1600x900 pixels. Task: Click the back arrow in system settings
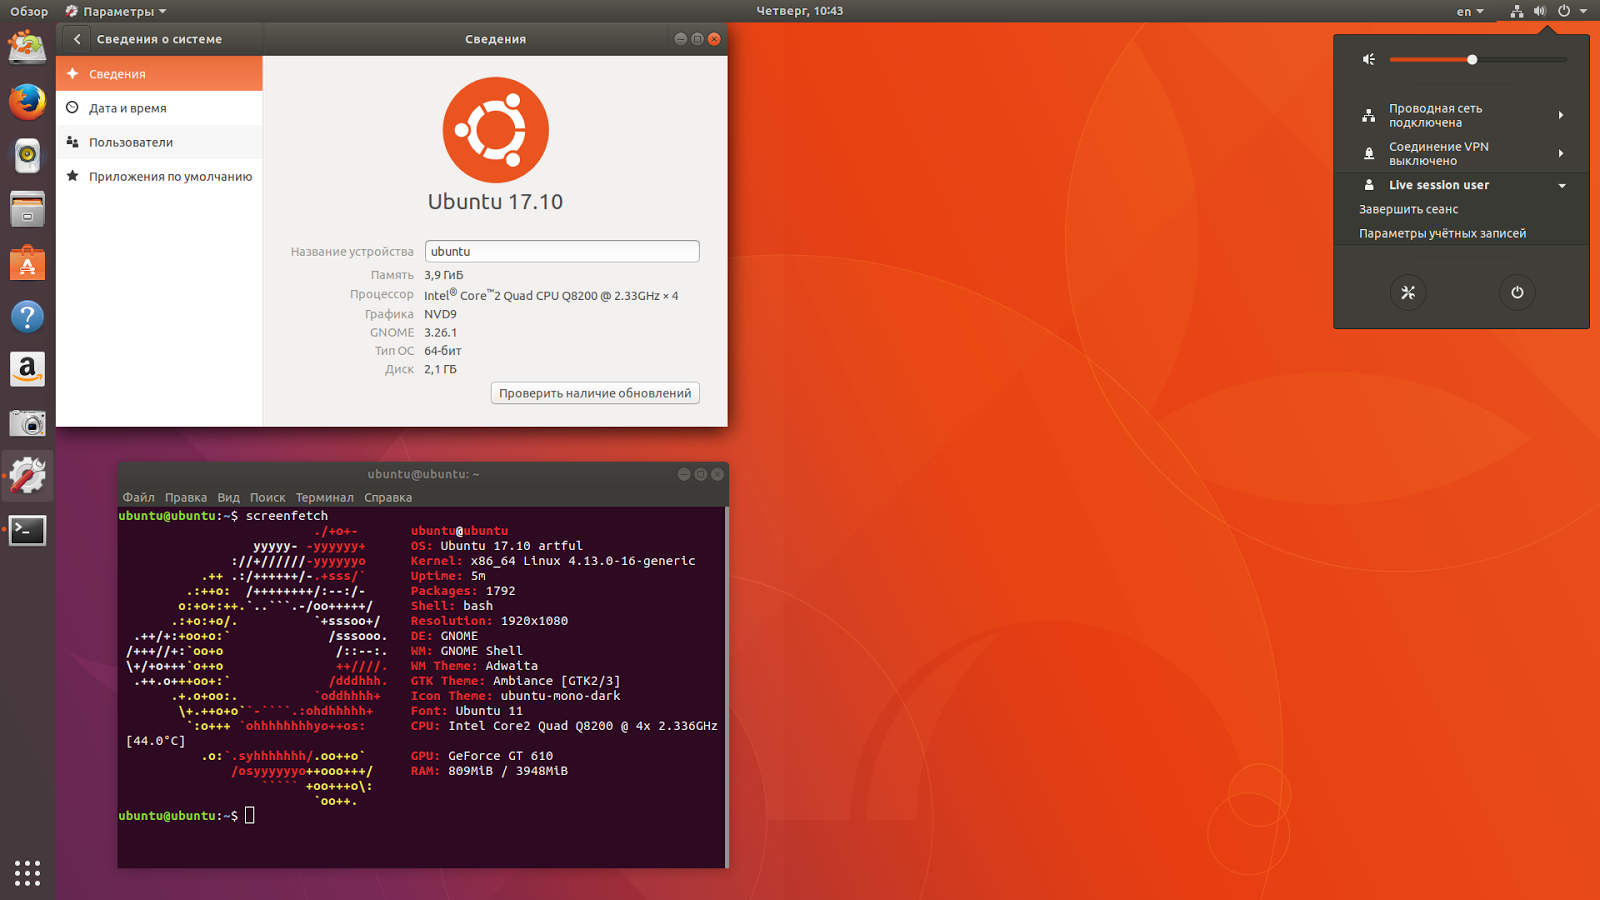tap(76, 39)
